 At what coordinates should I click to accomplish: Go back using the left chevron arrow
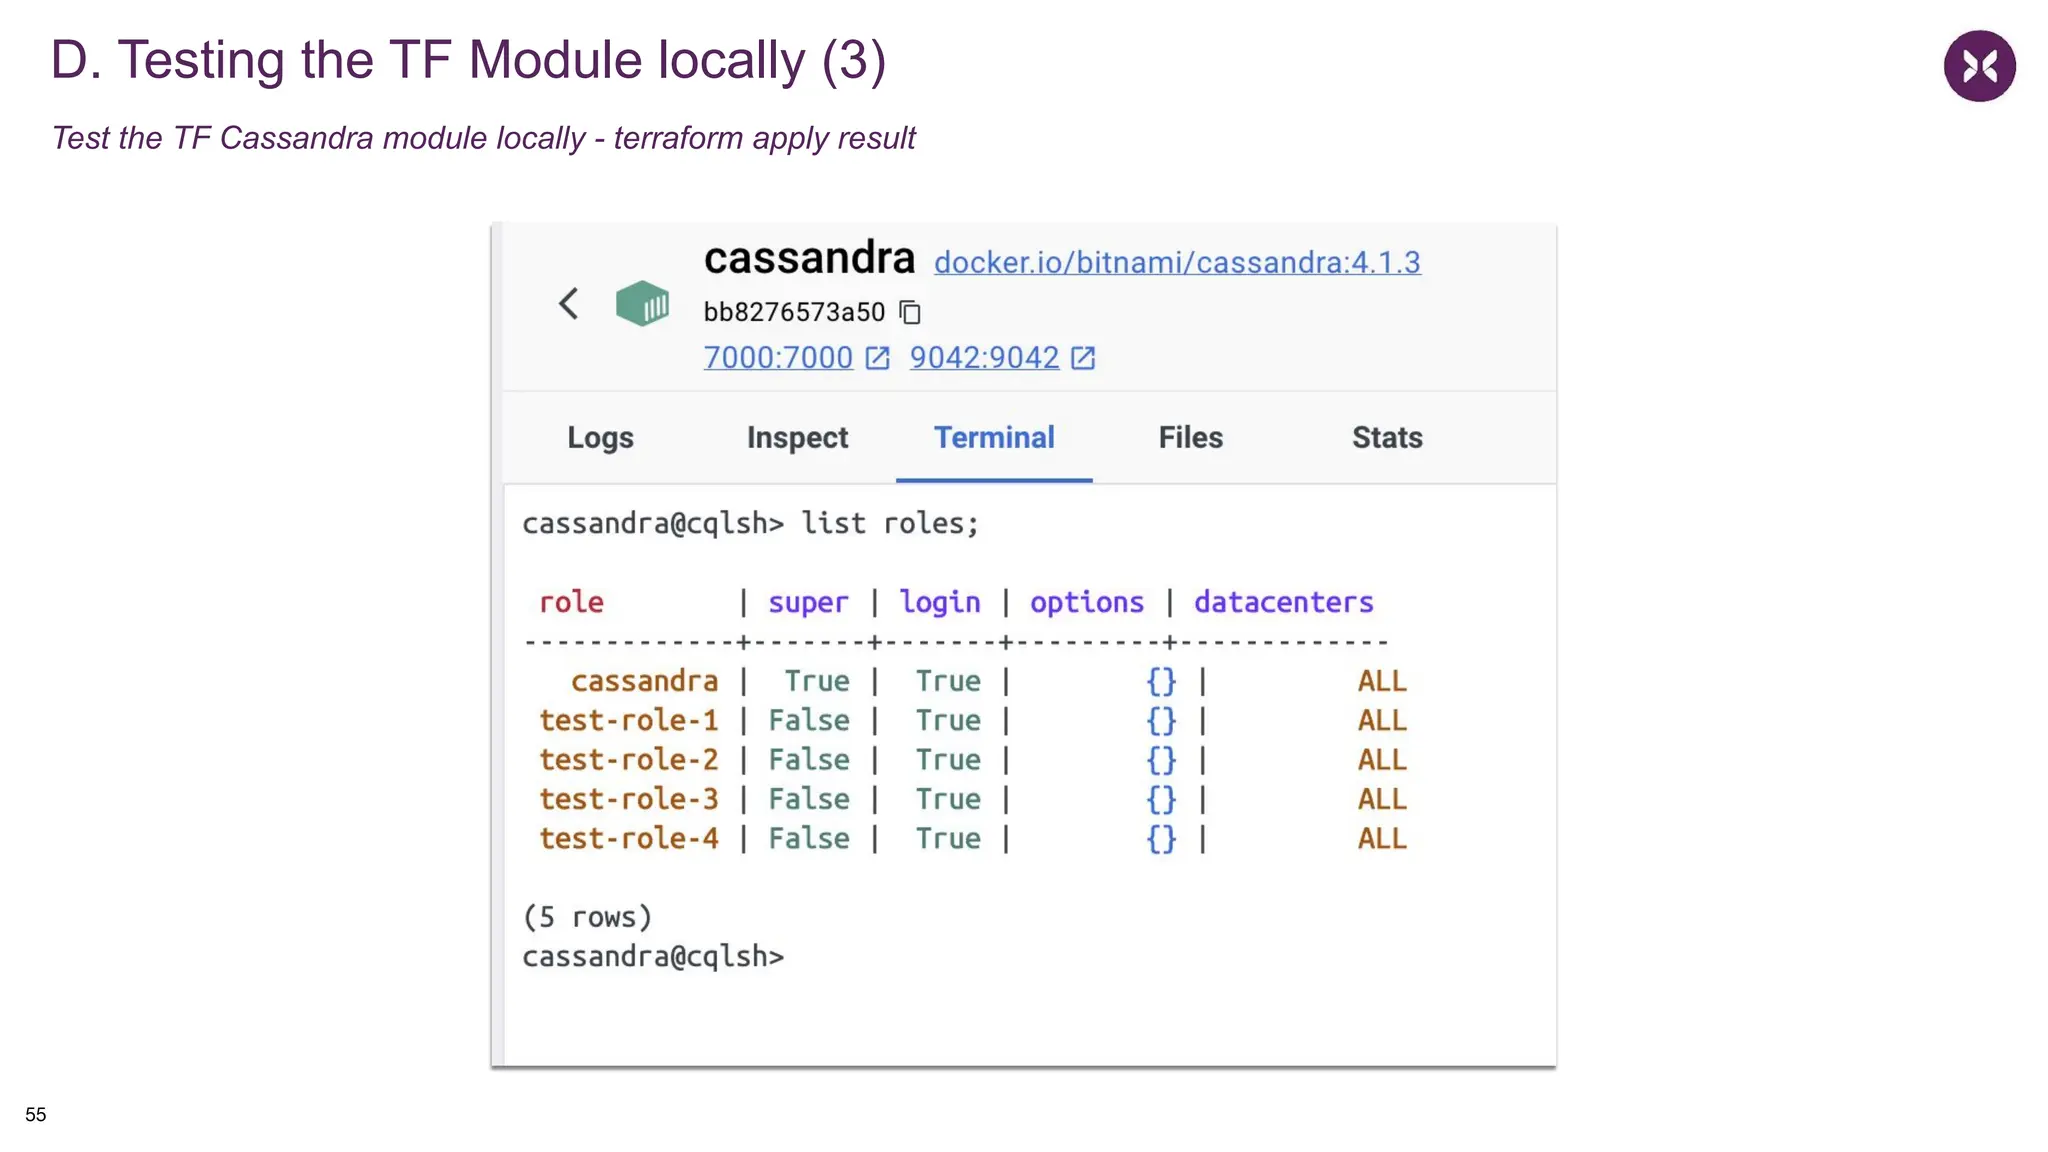point(569,304)
